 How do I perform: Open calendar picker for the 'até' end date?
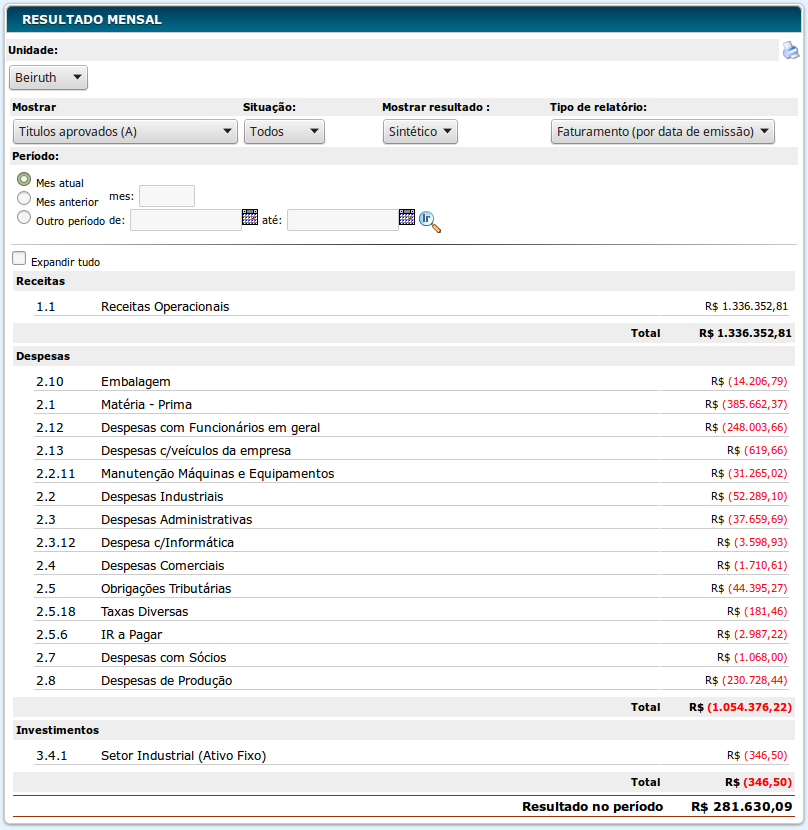(x=406, y=217)
